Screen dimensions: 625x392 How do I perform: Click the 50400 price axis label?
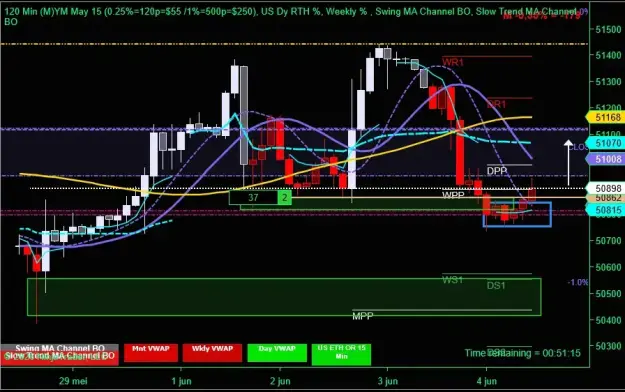tap(608, 320)
